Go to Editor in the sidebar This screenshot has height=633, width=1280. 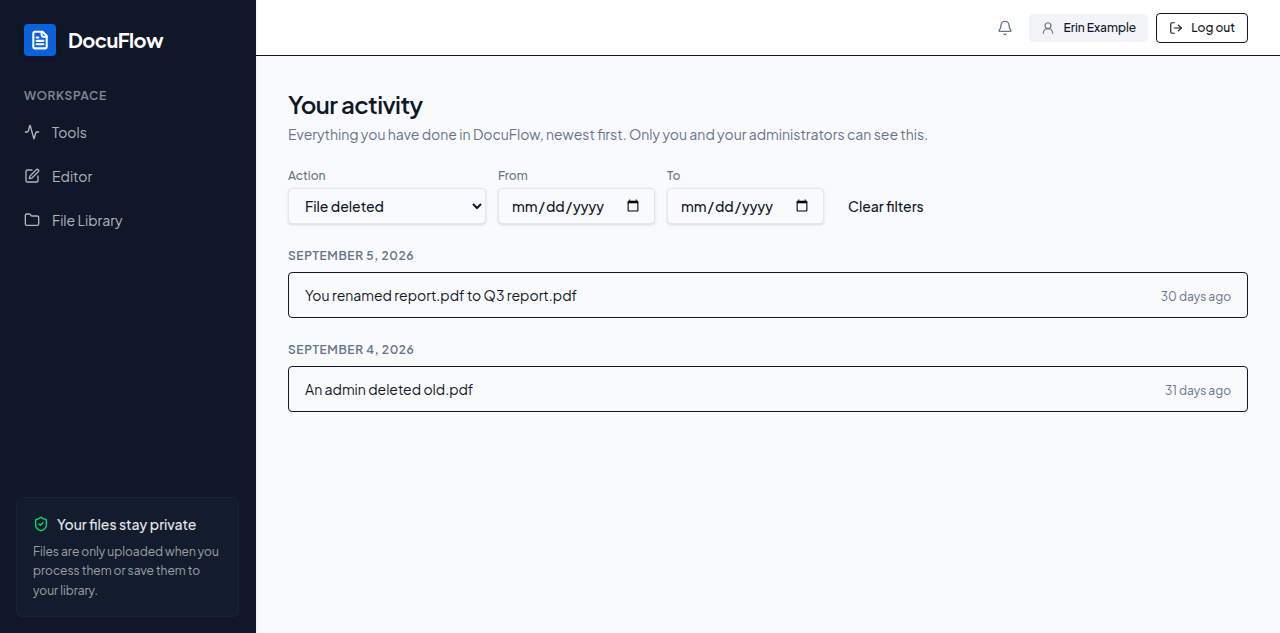(128, 176)
